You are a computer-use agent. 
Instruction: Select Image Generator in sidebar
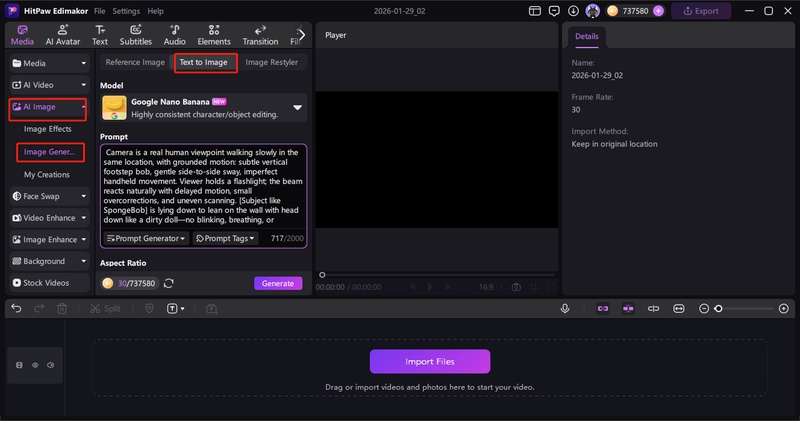tap(49, 152)
